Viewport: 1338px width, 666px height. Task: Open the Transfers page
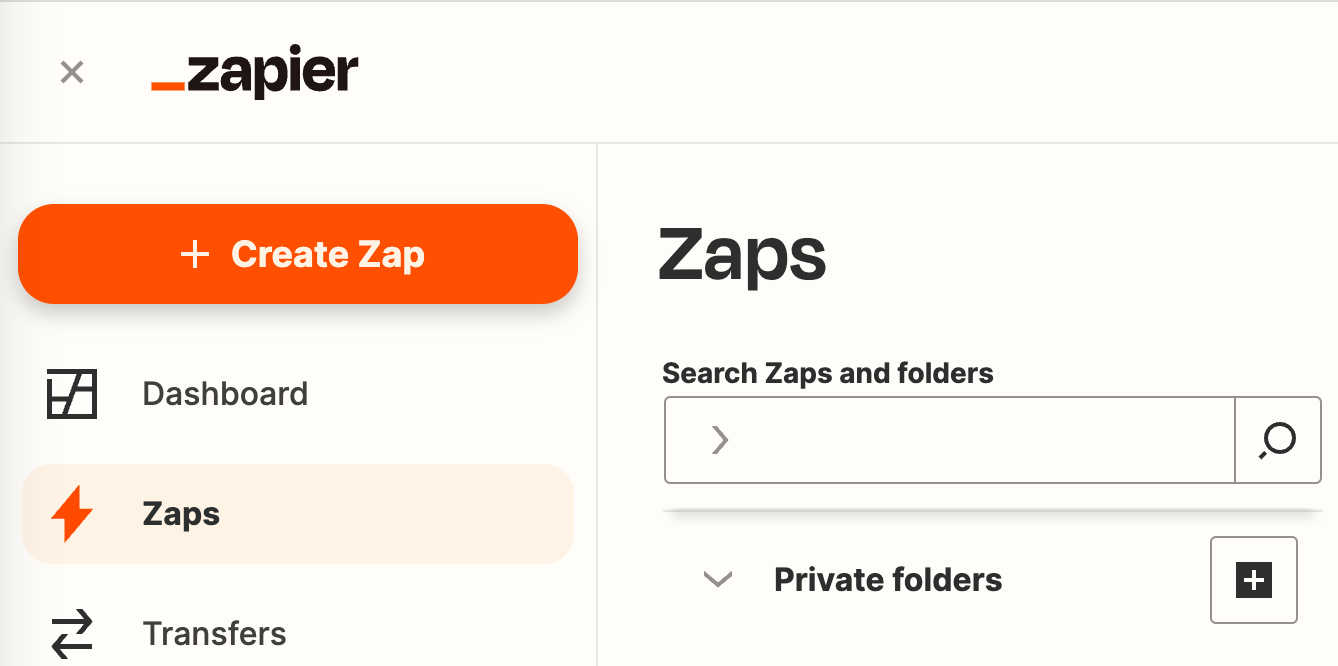pyautogui.click(x=214, y=633)
